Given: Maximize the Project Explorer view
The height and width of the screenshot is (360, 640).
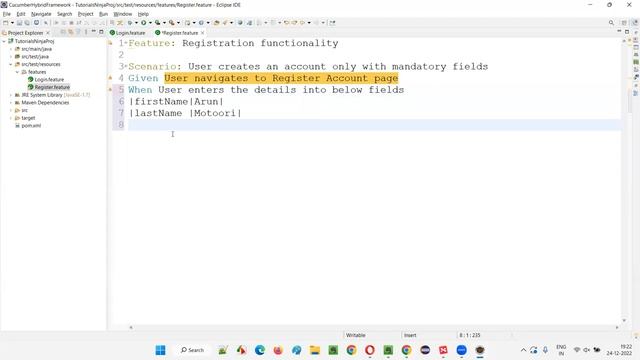Looking at the screenshot, I should point(101,32).
